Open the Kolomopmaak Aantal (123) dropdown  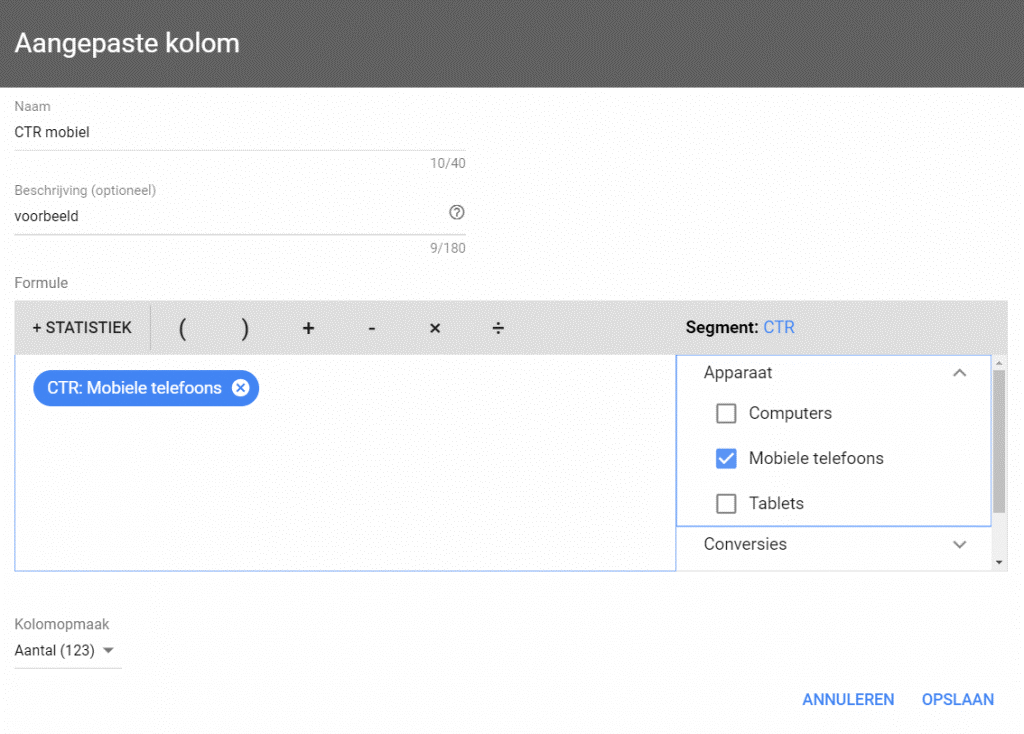coord(66,651)
